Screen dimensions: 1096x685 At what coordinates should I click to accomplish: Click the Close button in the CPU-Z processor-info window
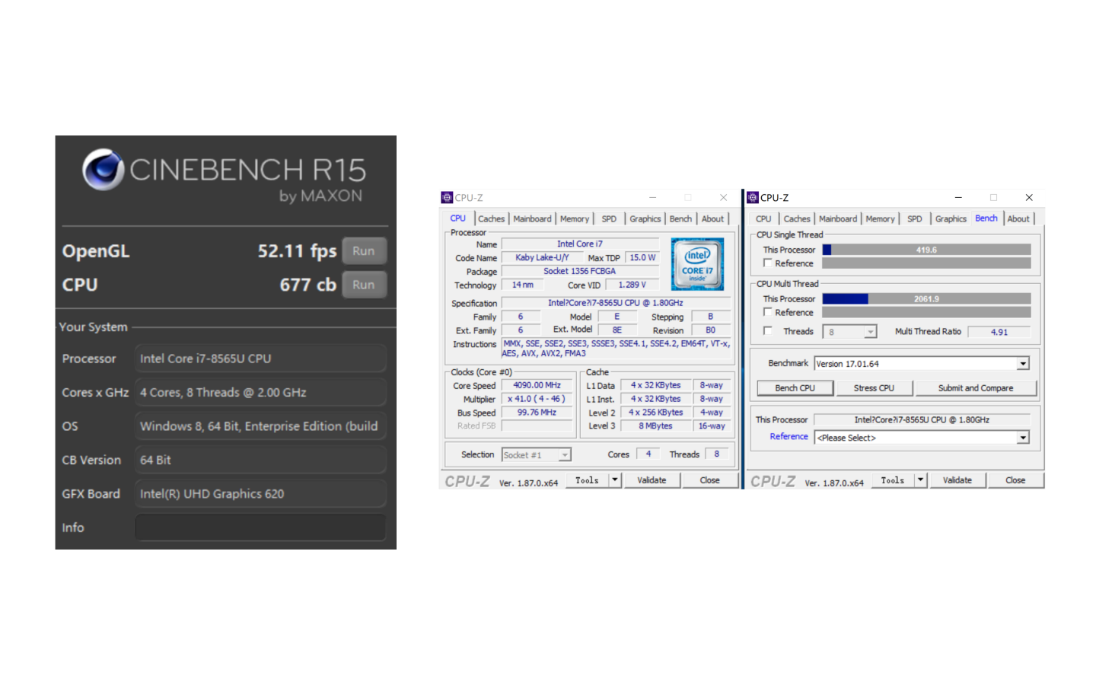709,480
